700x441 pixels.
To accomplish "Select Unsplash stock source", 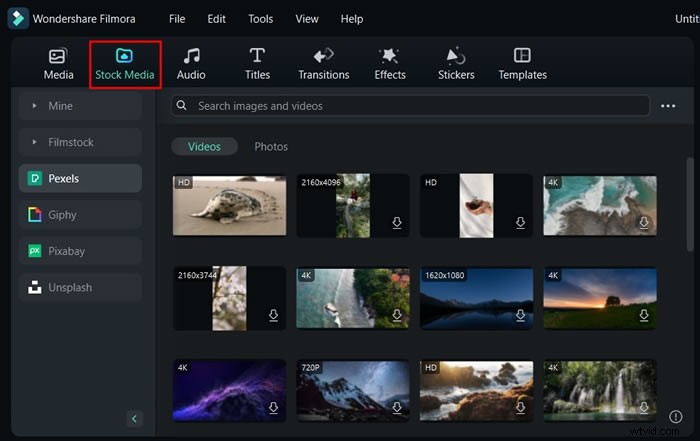I will point(80,287).
